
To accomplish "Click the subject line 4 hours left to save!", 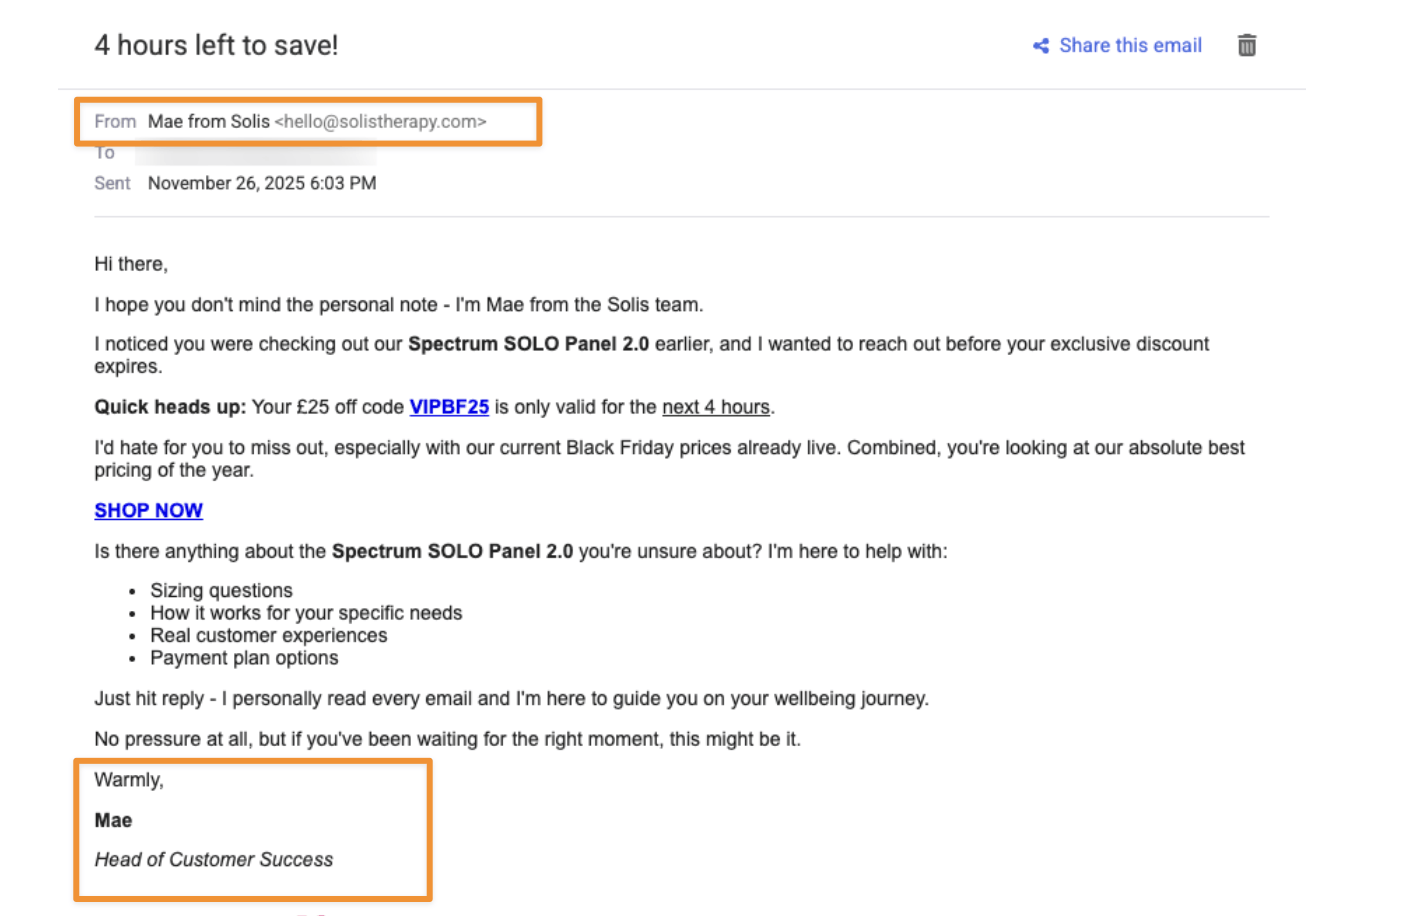I will click(216, 45).
